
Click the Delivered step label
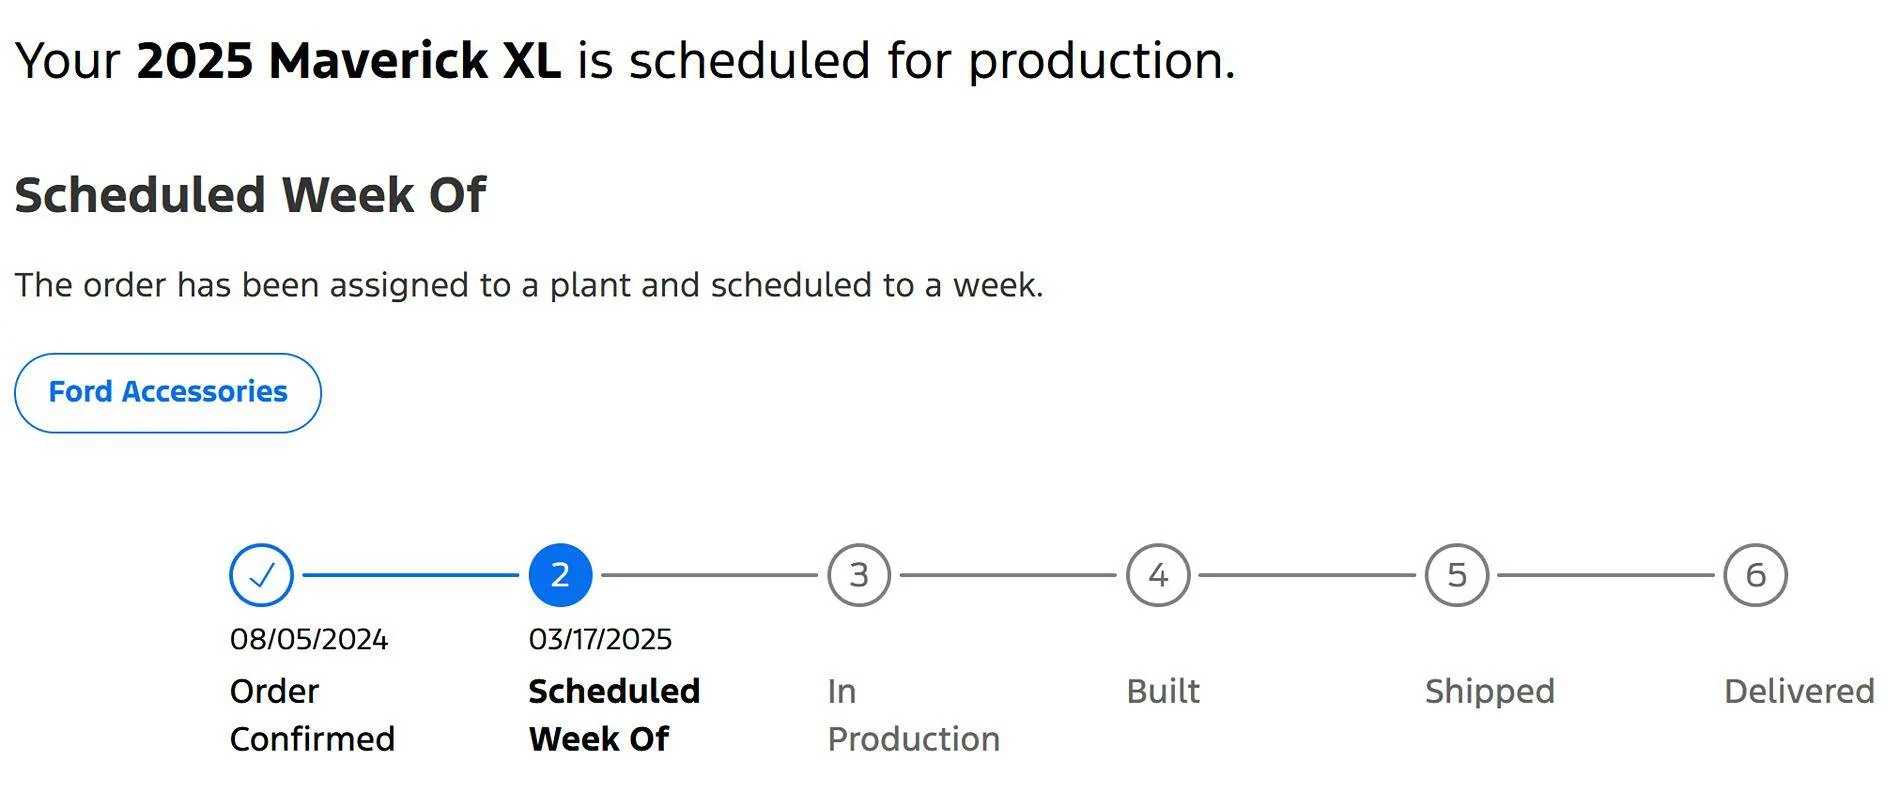[1799, 691]
